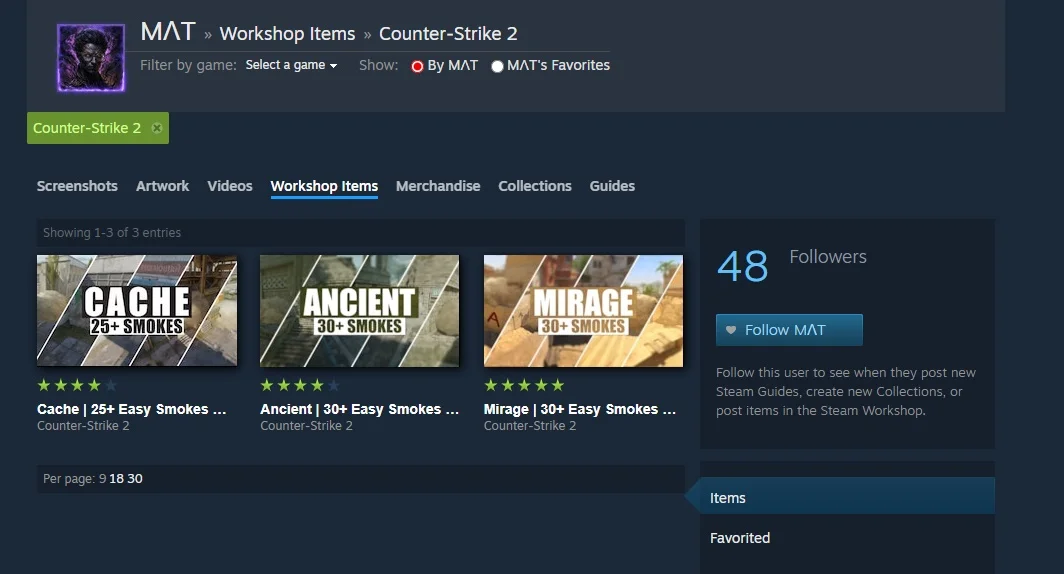Switch to the Merchandise tab
1064x574 pixels.
tap(438, 186)
